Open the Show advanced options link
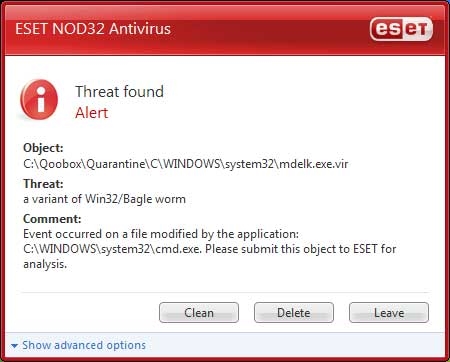Screen dimensions: 450x362 (84, 345)
